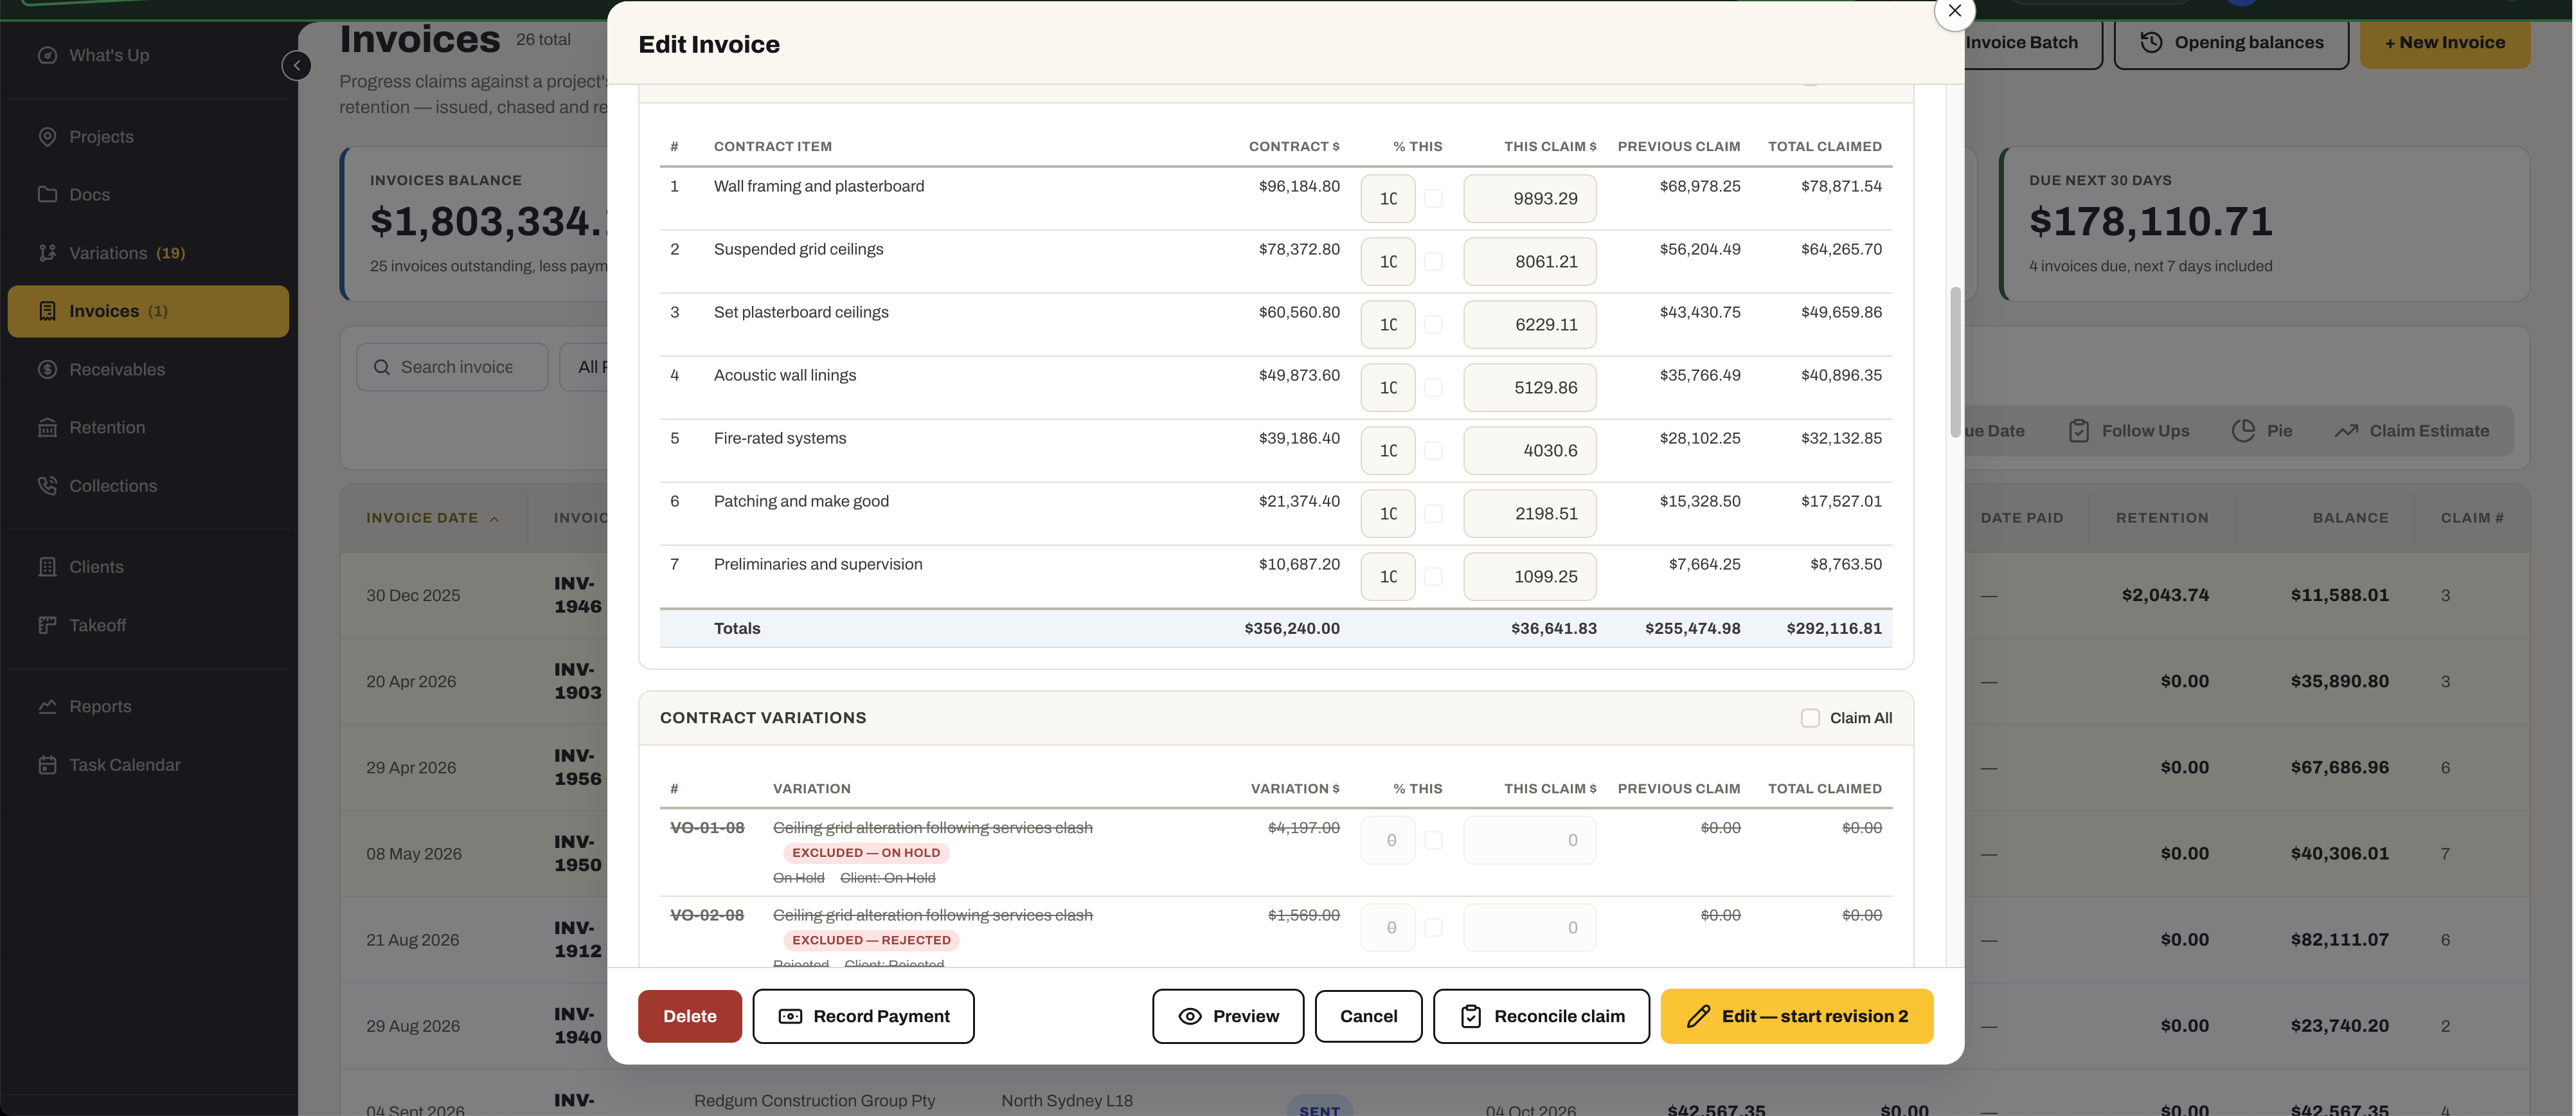Click the Clients building icon in sidebar
Screen dimensions: 2576x1116
(x=47, y=567)
